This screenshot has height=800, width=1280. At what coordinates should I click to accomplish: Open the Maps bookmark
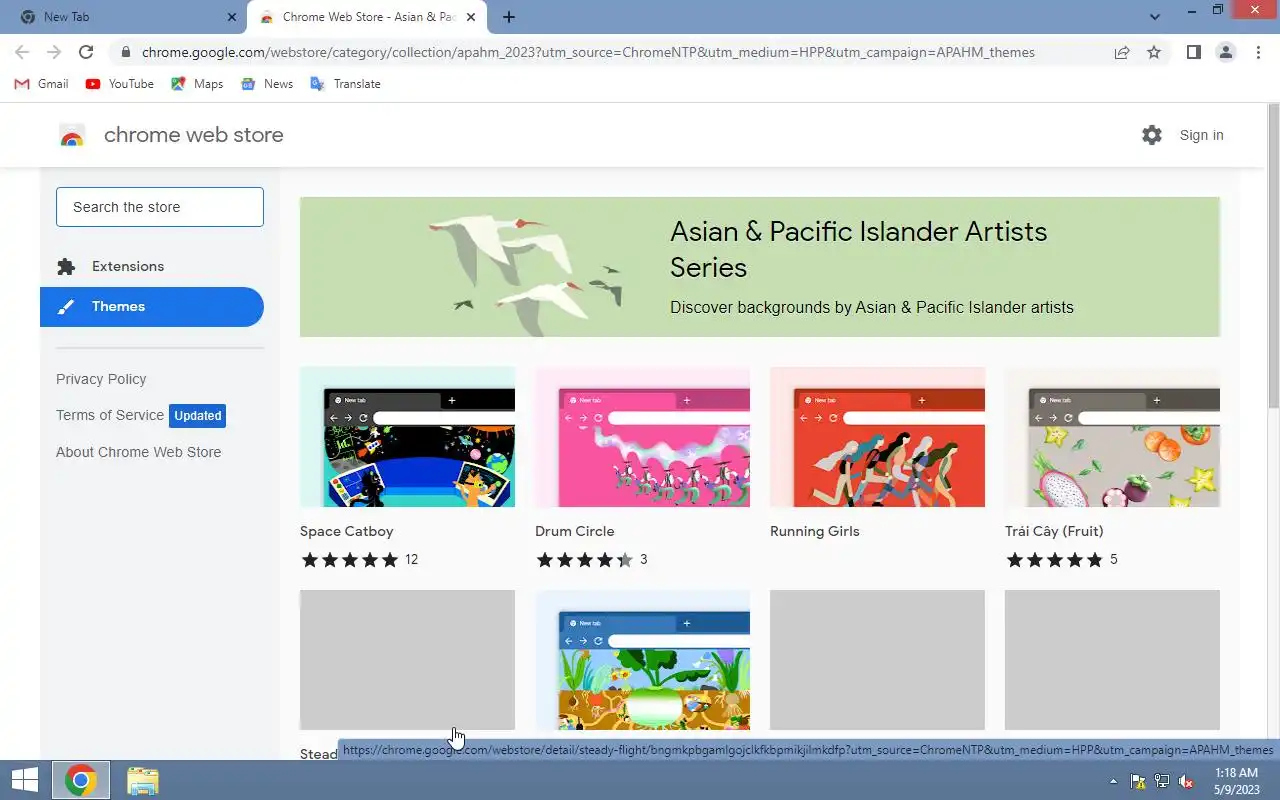(197, 84)
